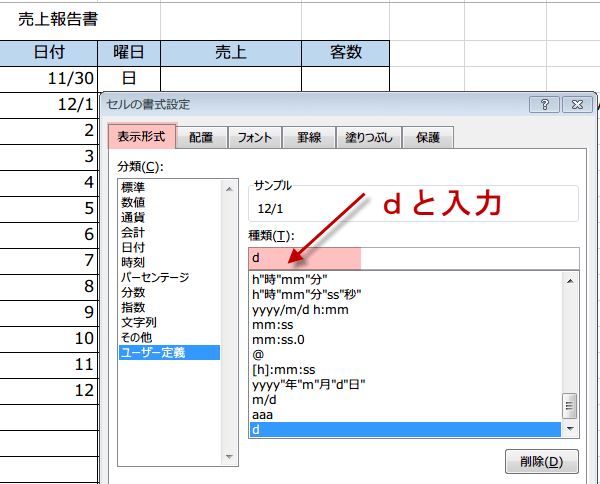Switch to the 配置 tab
Screen dimensions: 600x484
coord(201,137)
